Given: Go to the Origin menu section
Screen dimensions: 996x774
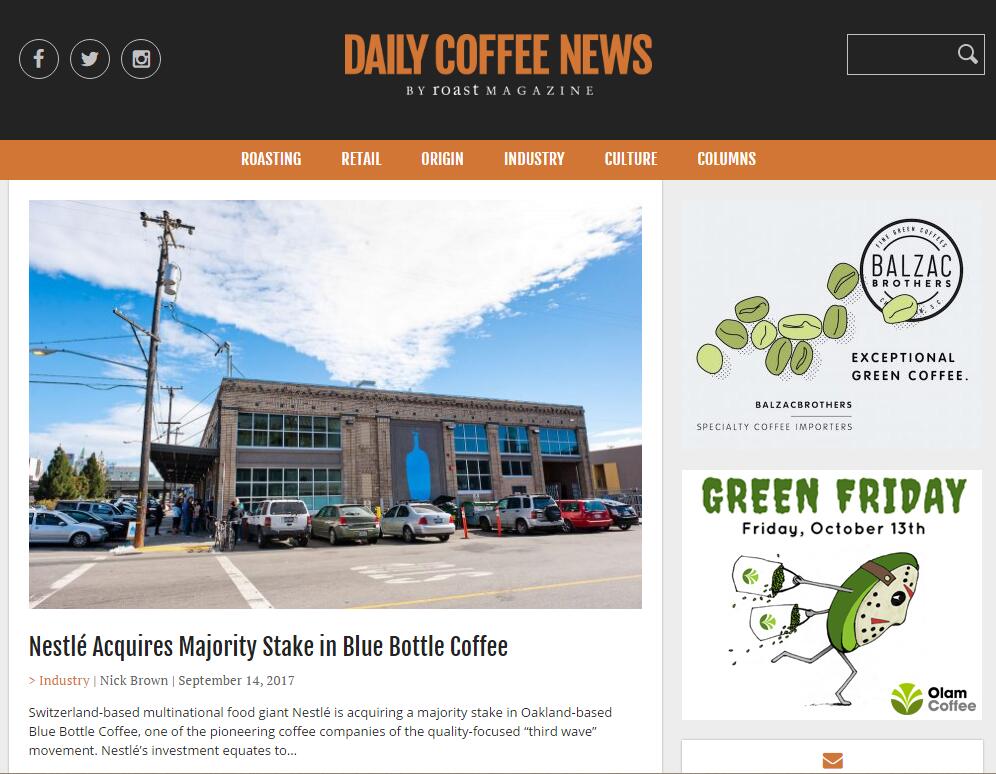Looking at the screenshot, I should (442, 159).
